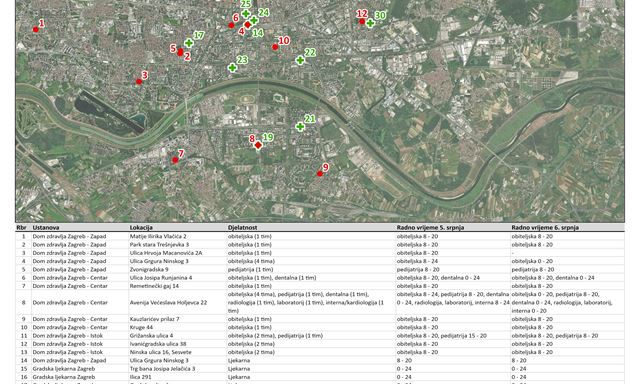
Task: Select green cross marker 22
Action: point(300,60)
